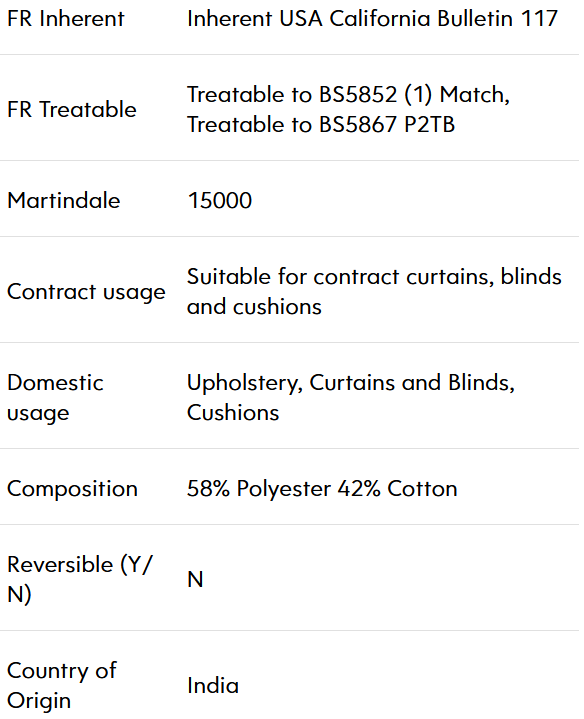584x719 pixels.
Task: Select the Martindale value 15000
Action: (x=220, y=200)
